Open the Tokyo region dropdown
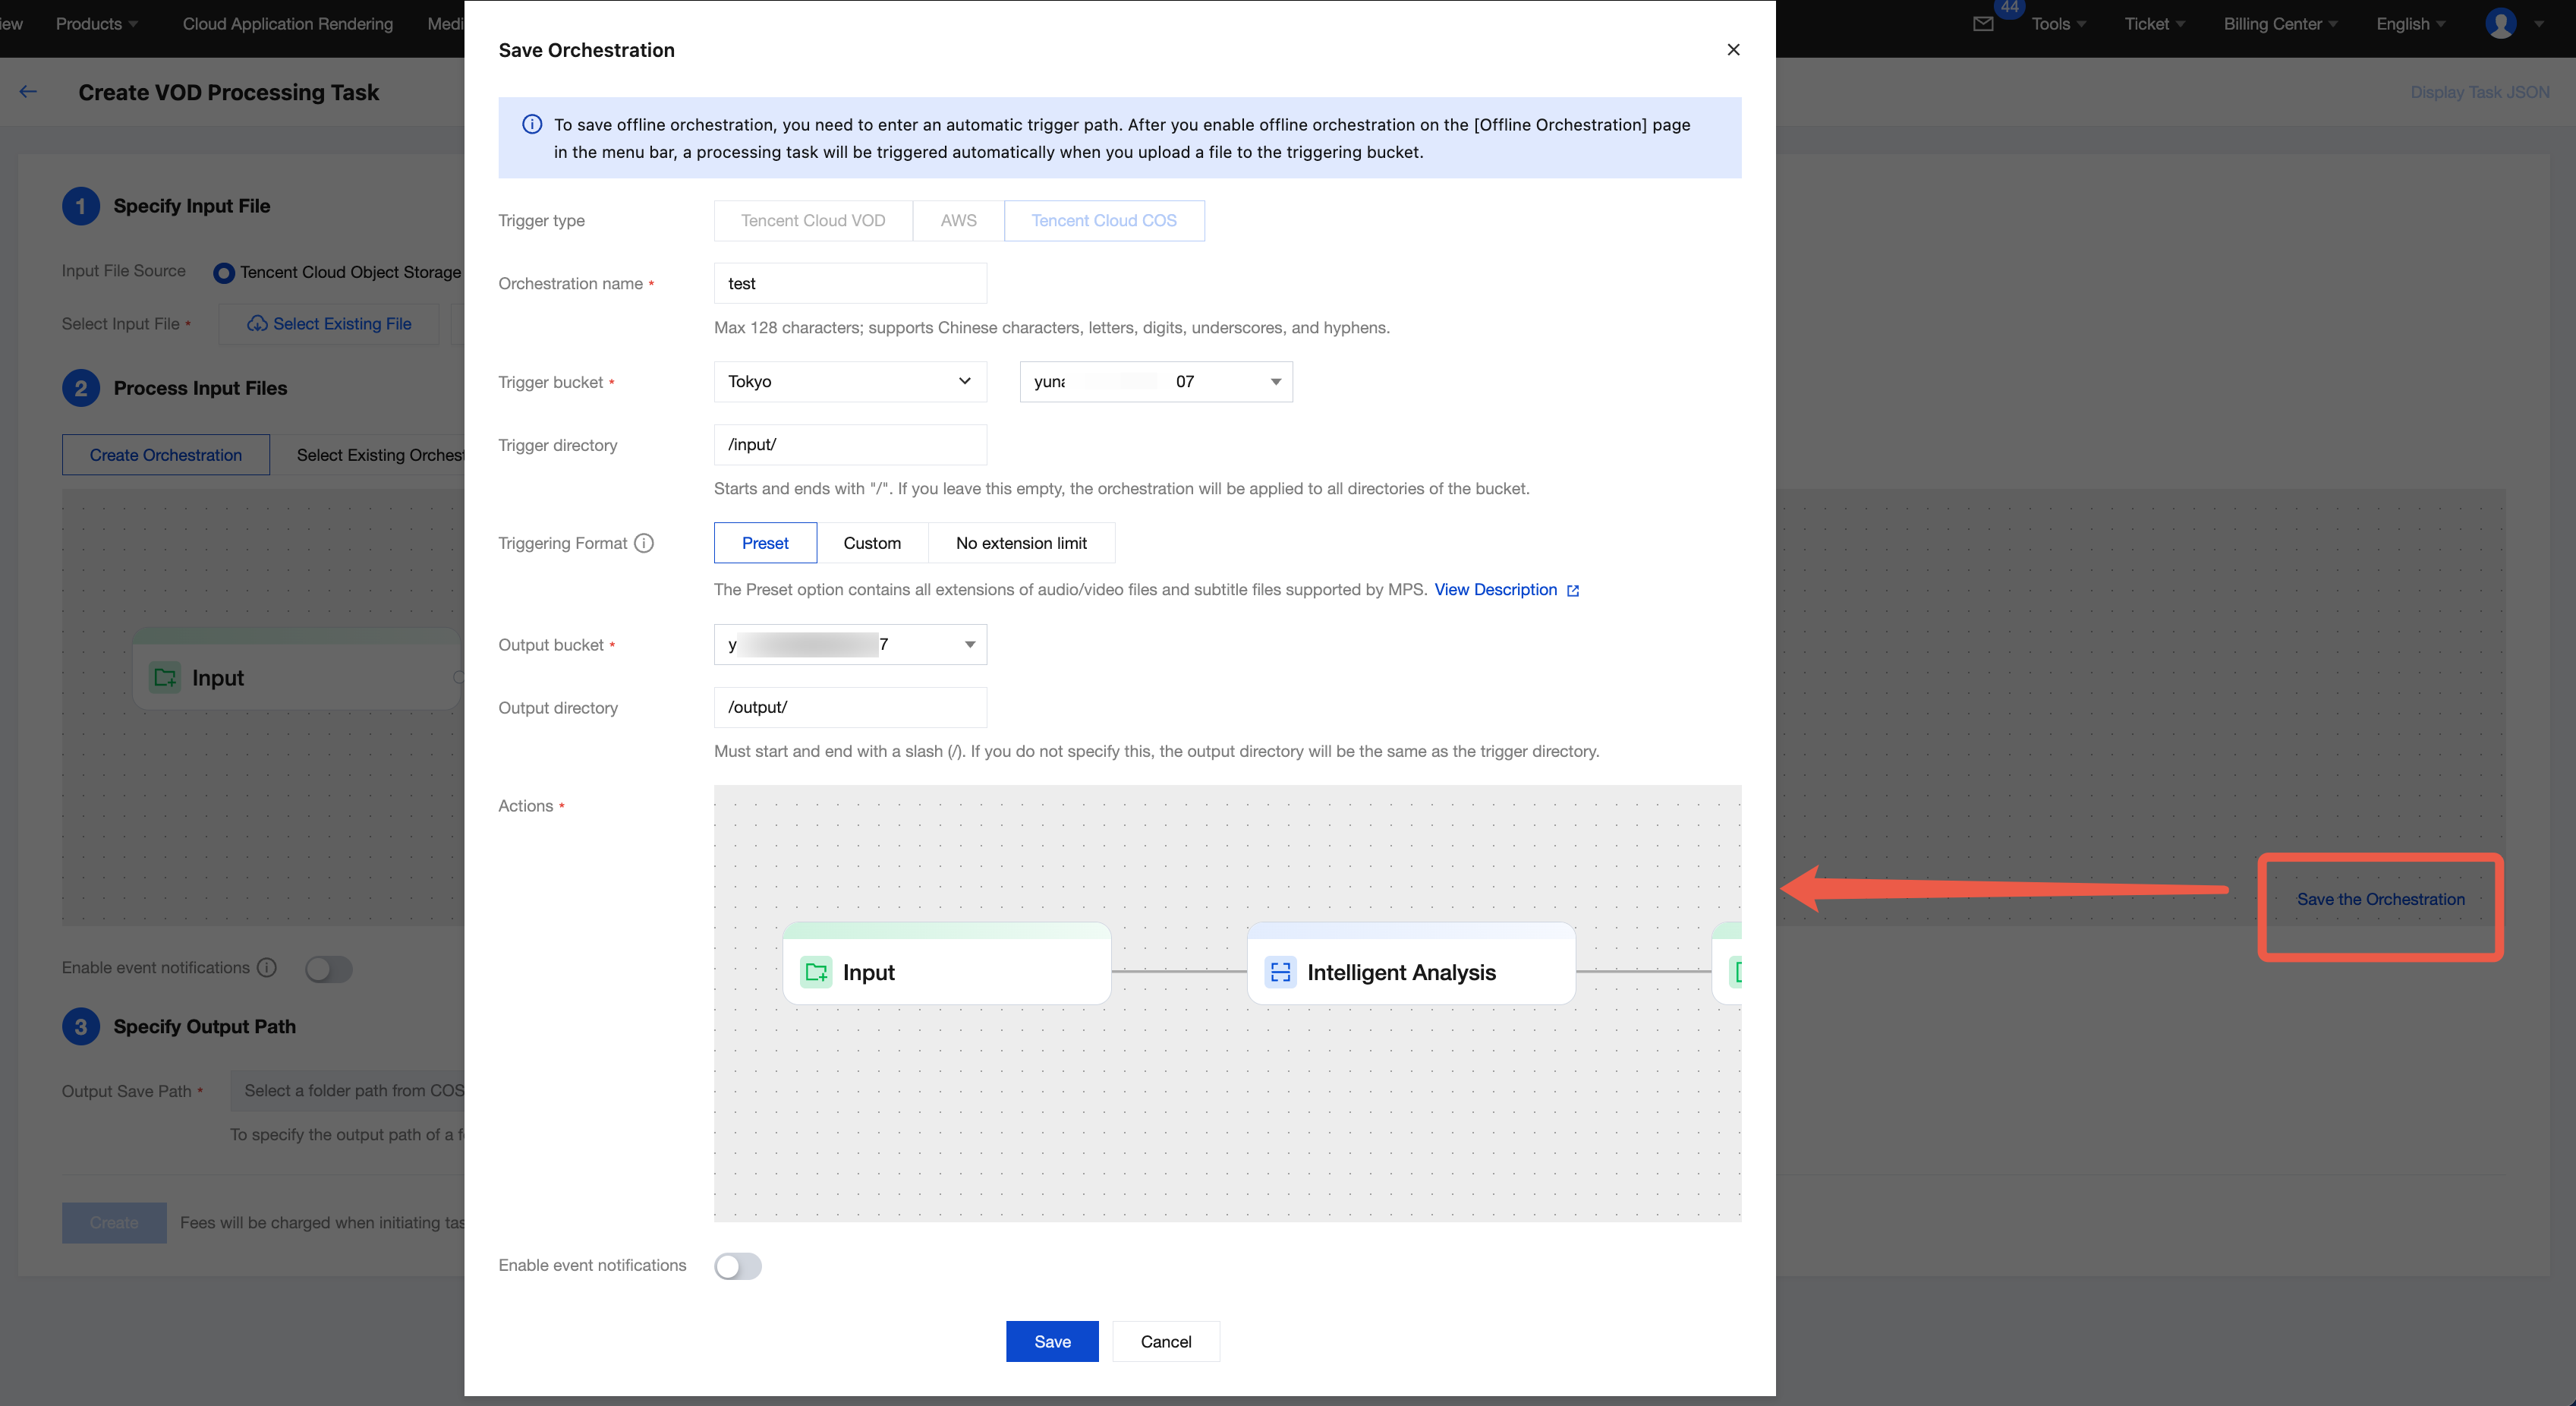 (849, 382)
